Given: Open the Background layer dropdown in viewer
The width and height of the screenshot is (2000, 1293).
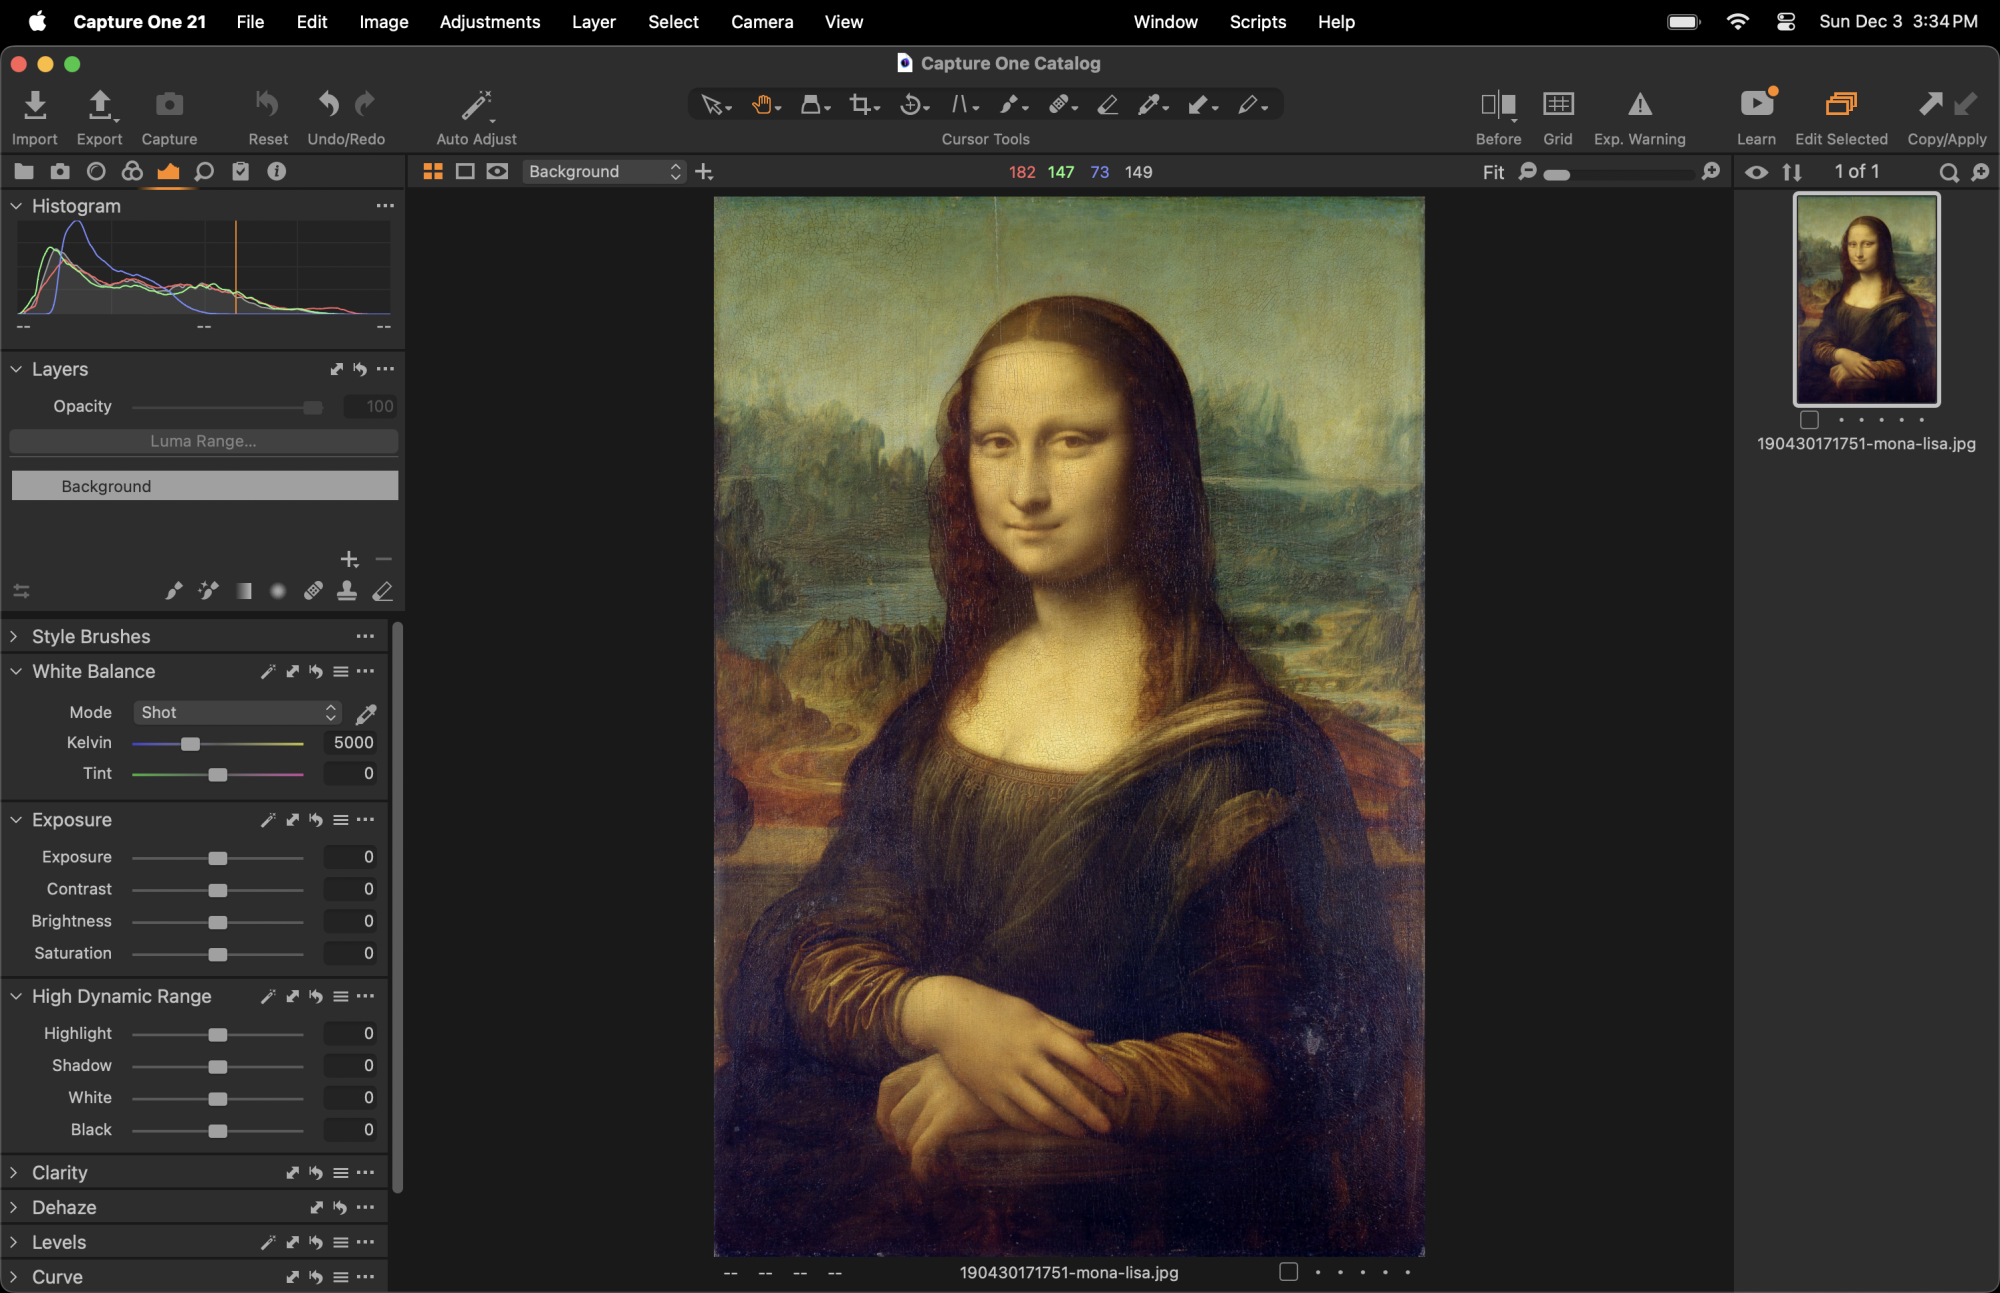Looking at the screenshot, I should pyautogui.click(x=604, y=172).
